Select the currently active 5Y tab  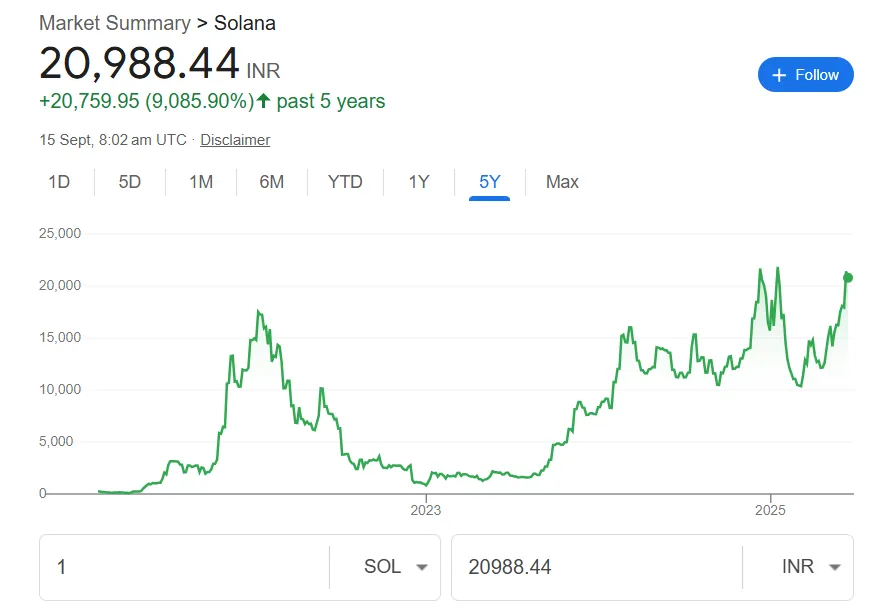[487, 182]
